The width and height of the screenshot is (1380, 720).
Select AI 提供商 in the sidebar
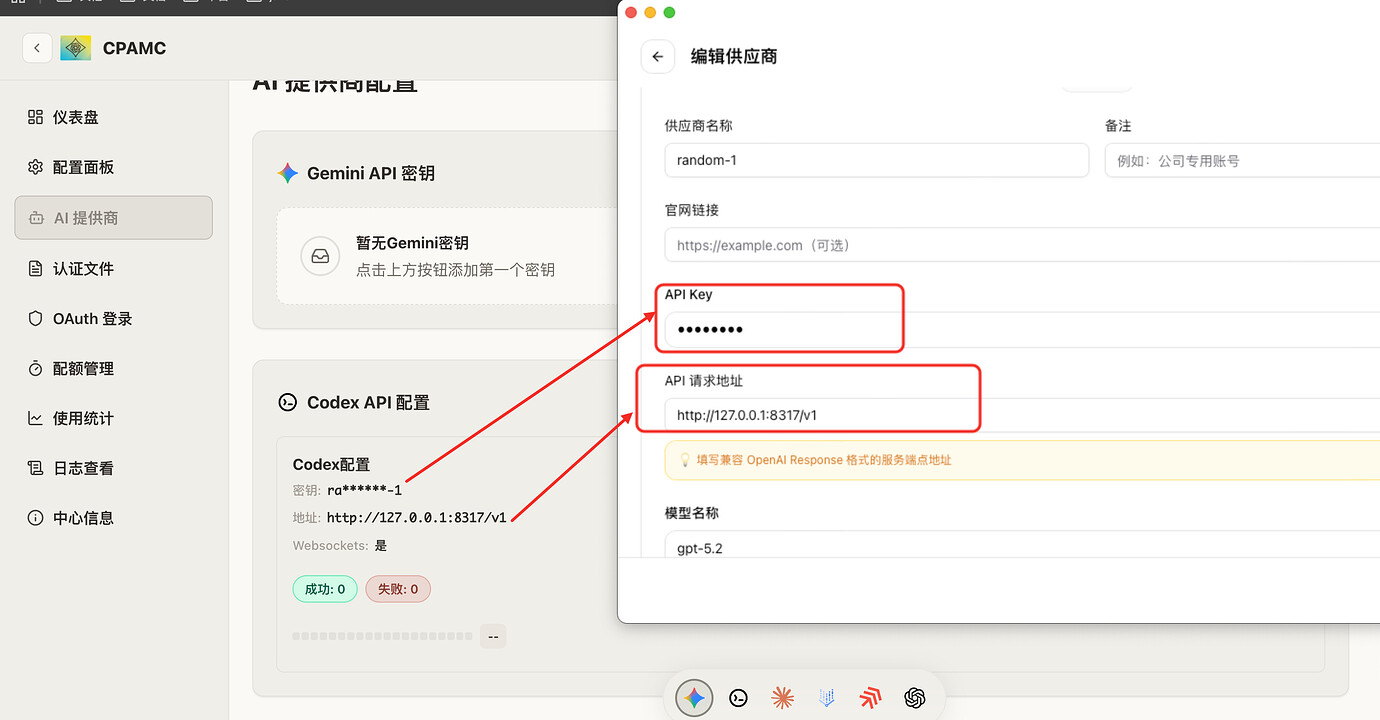point(113,218)
